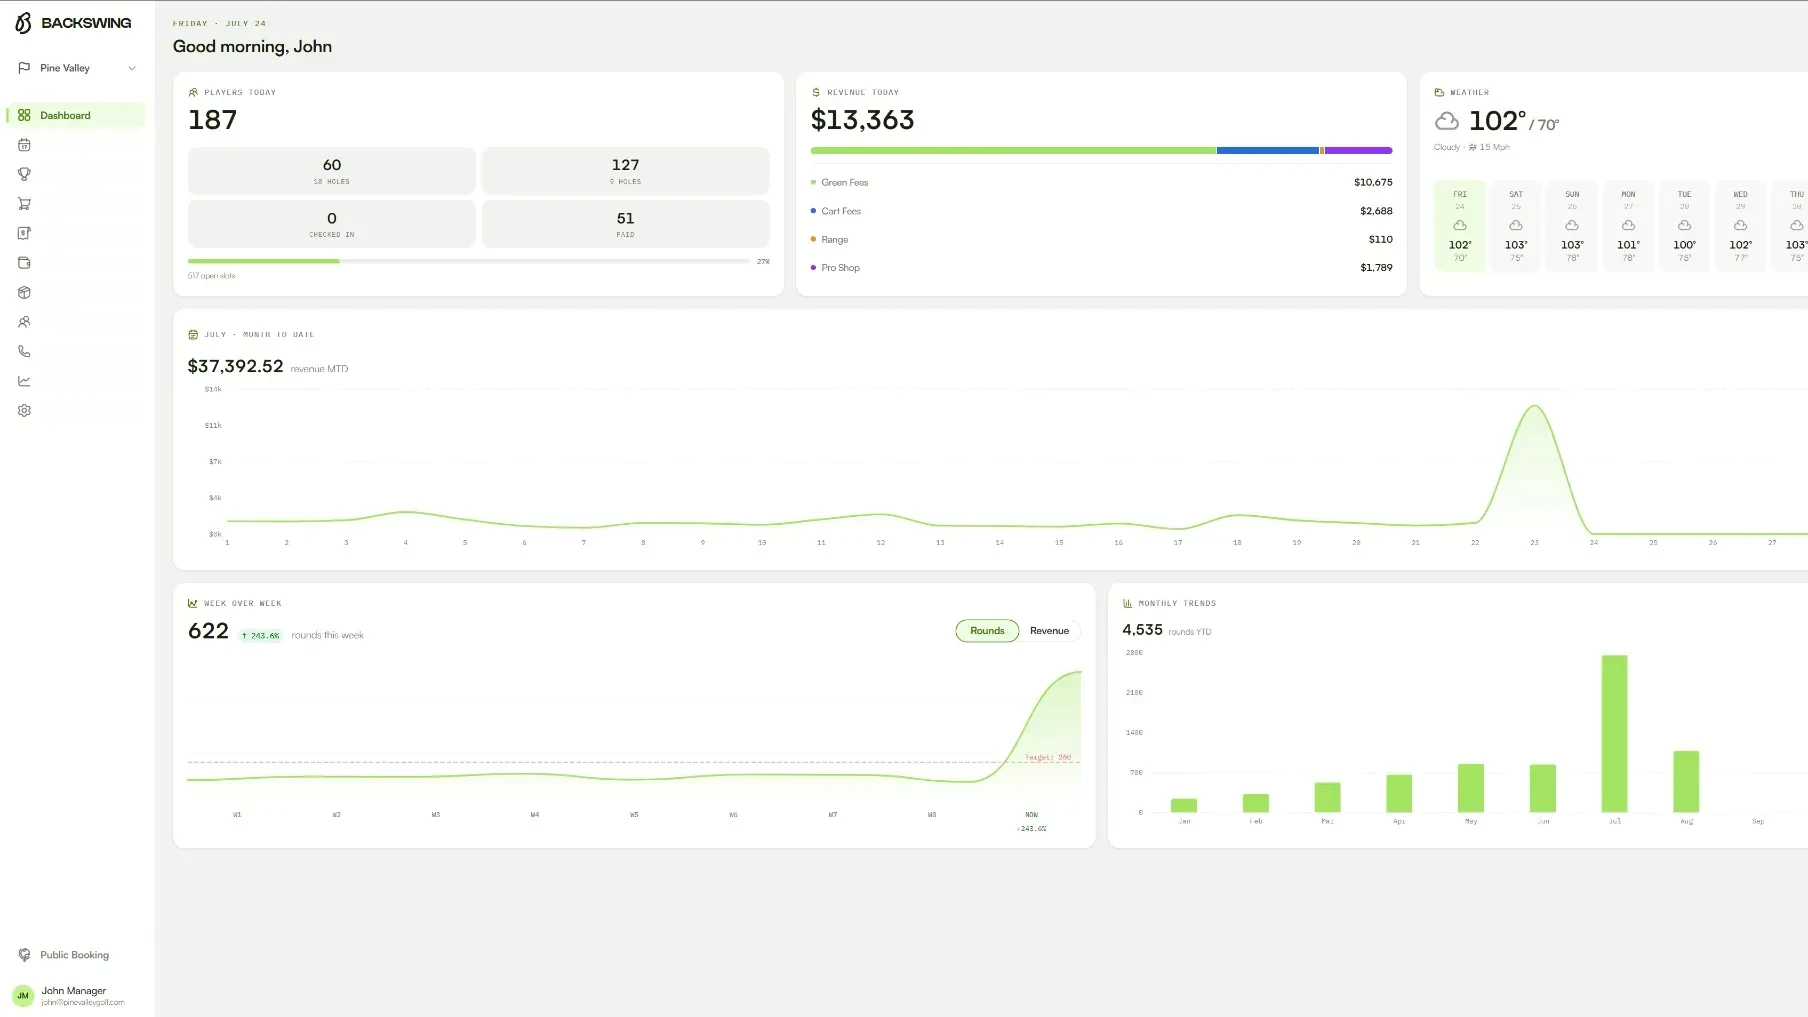Open the line chart reports icon in sidebar
The width and height of the screenshot is (1808, 1017).
click(24, 381)
